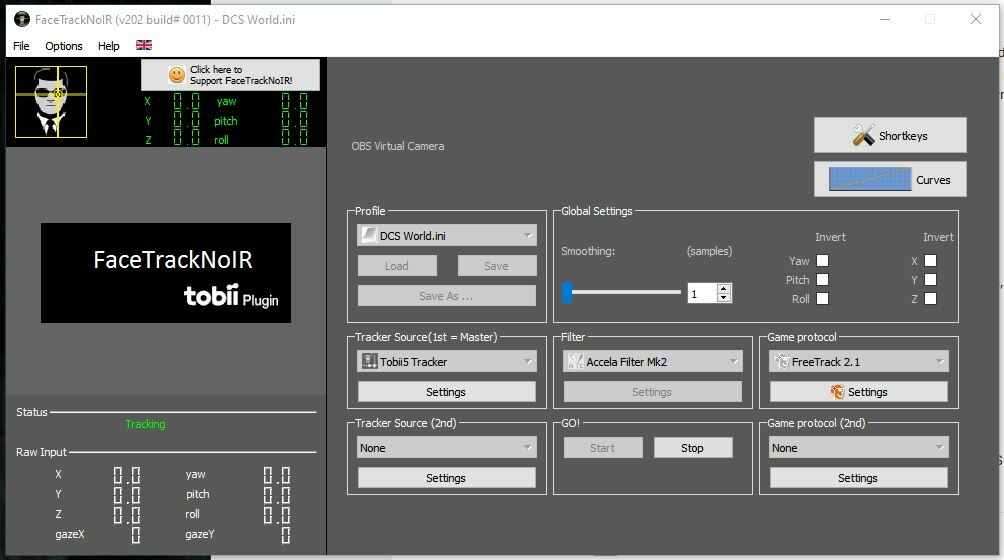The image size is (1004, 560).
Task: Open the Options menu
Action: (63, 46)
